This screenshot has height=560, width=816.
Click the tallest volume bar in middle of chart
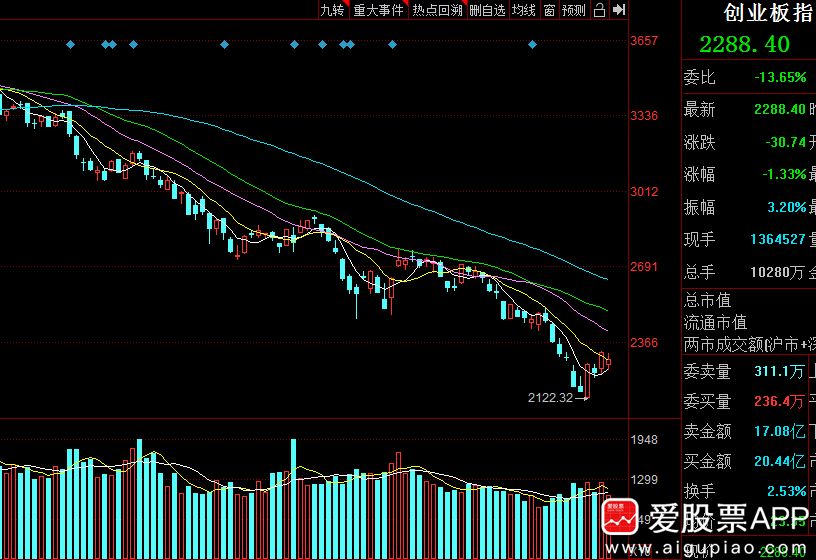tap(294, 499)
